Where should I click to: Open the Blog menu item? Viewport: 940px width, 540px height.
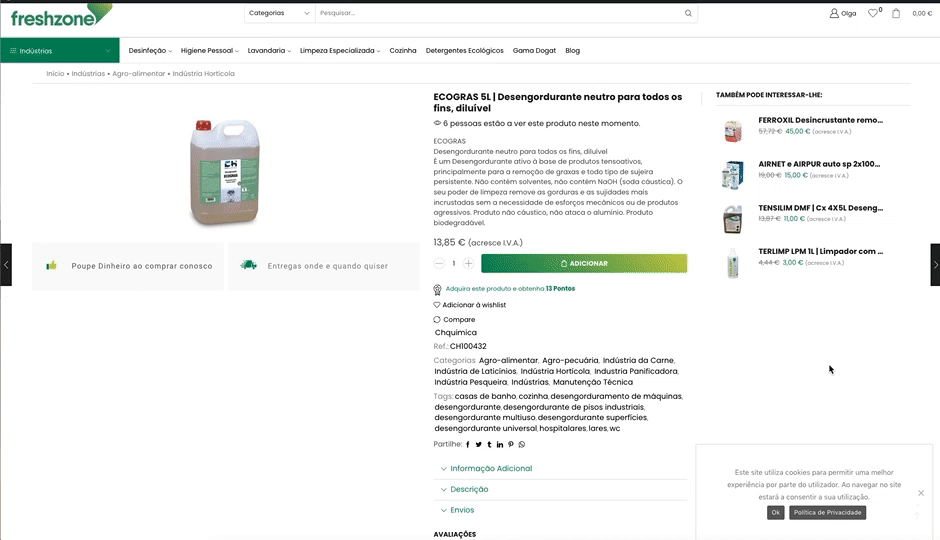573,51
